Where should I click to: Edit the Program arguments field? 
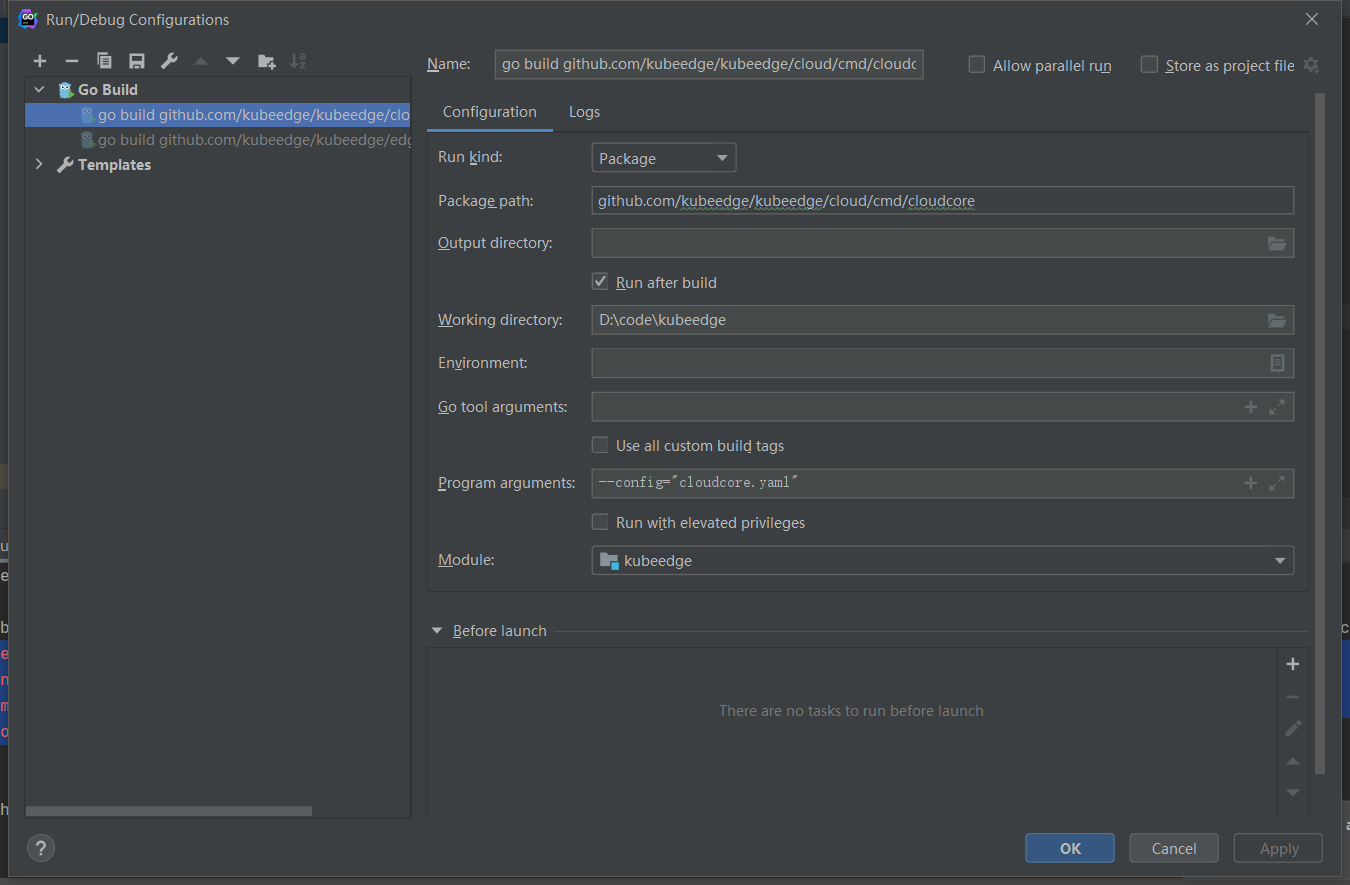point(900,483)
